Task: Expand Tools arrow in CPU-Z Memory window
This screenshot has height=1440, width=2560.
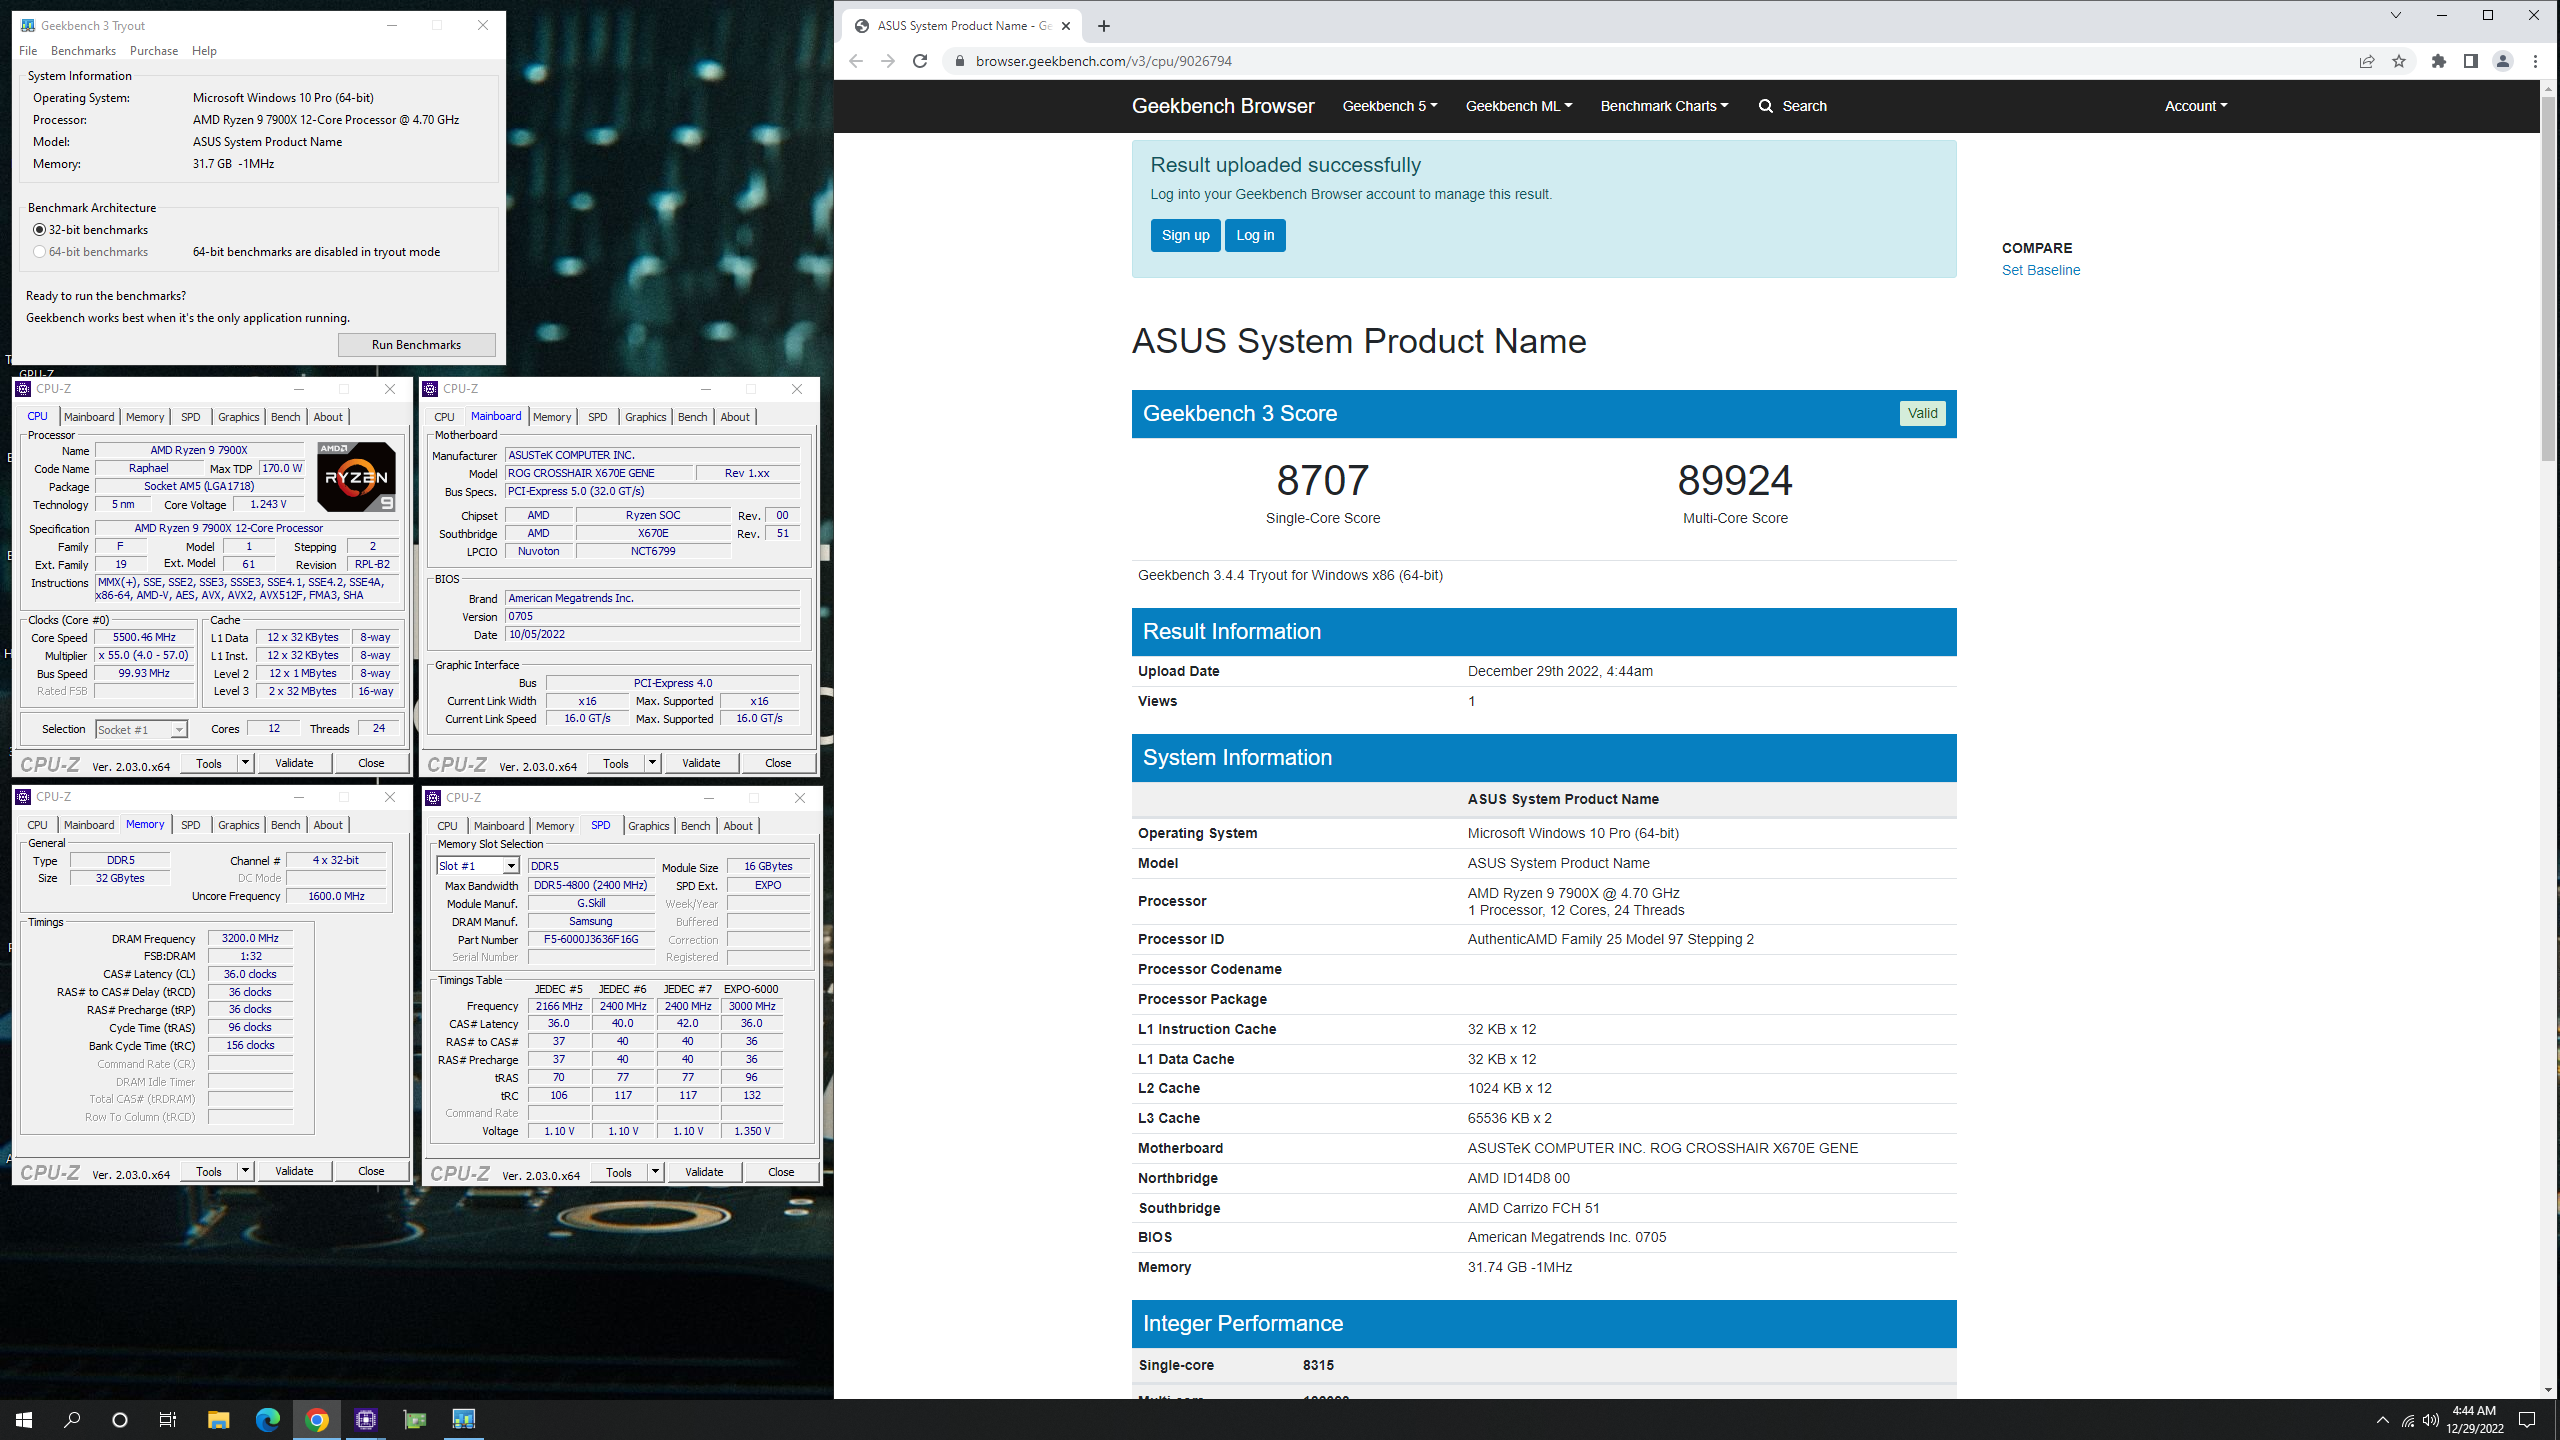Action: pos(245,1171)
